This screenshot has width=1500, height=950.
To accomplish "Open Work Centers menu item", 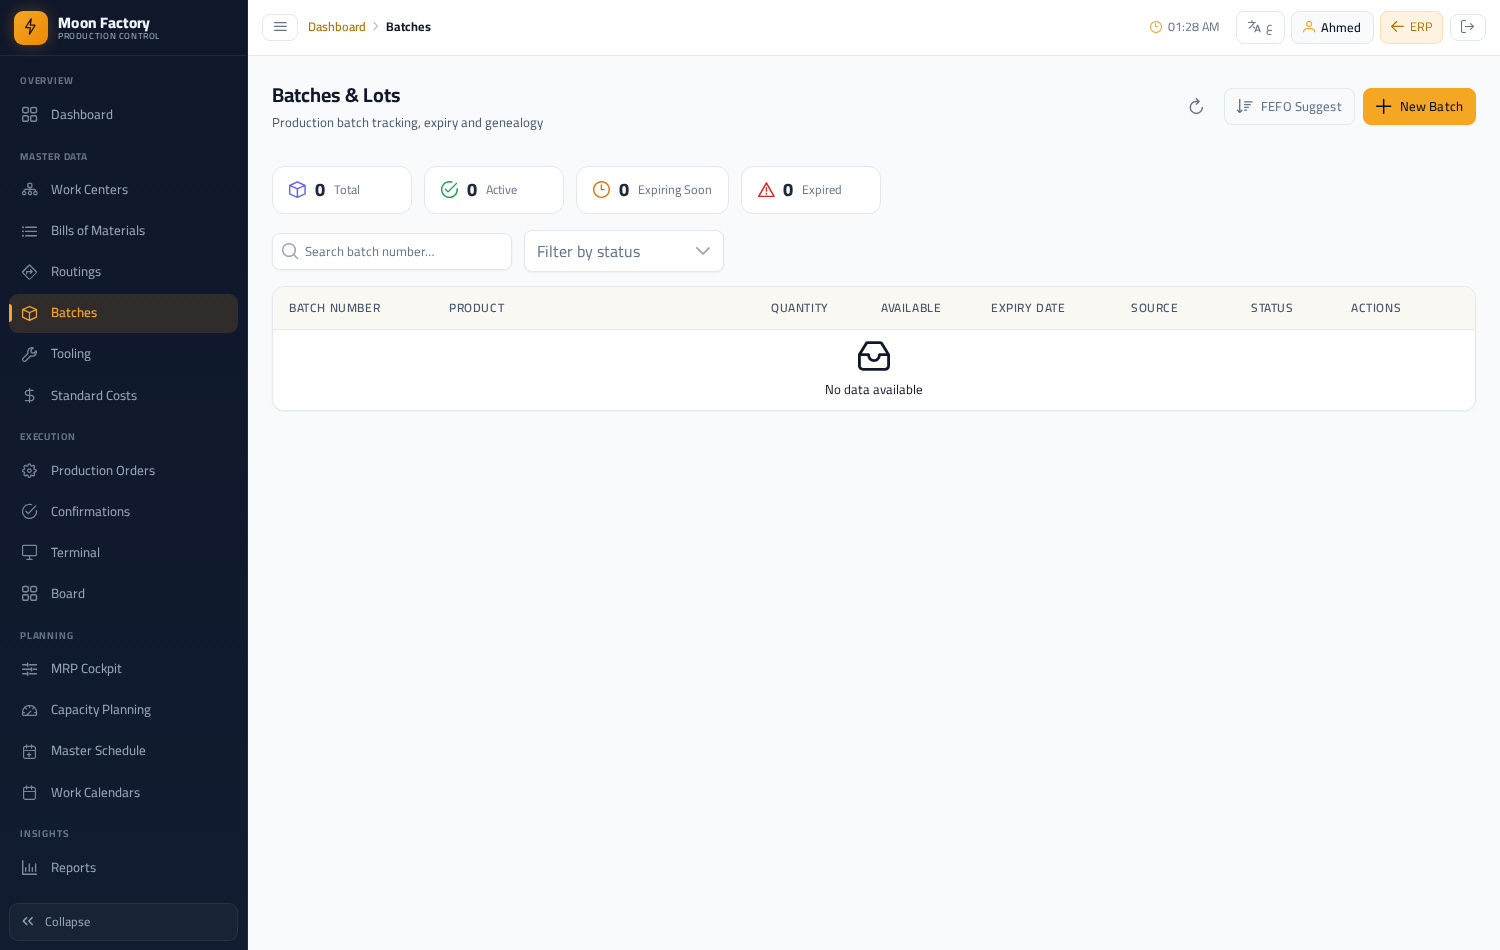I will click(x=123, y=190).
